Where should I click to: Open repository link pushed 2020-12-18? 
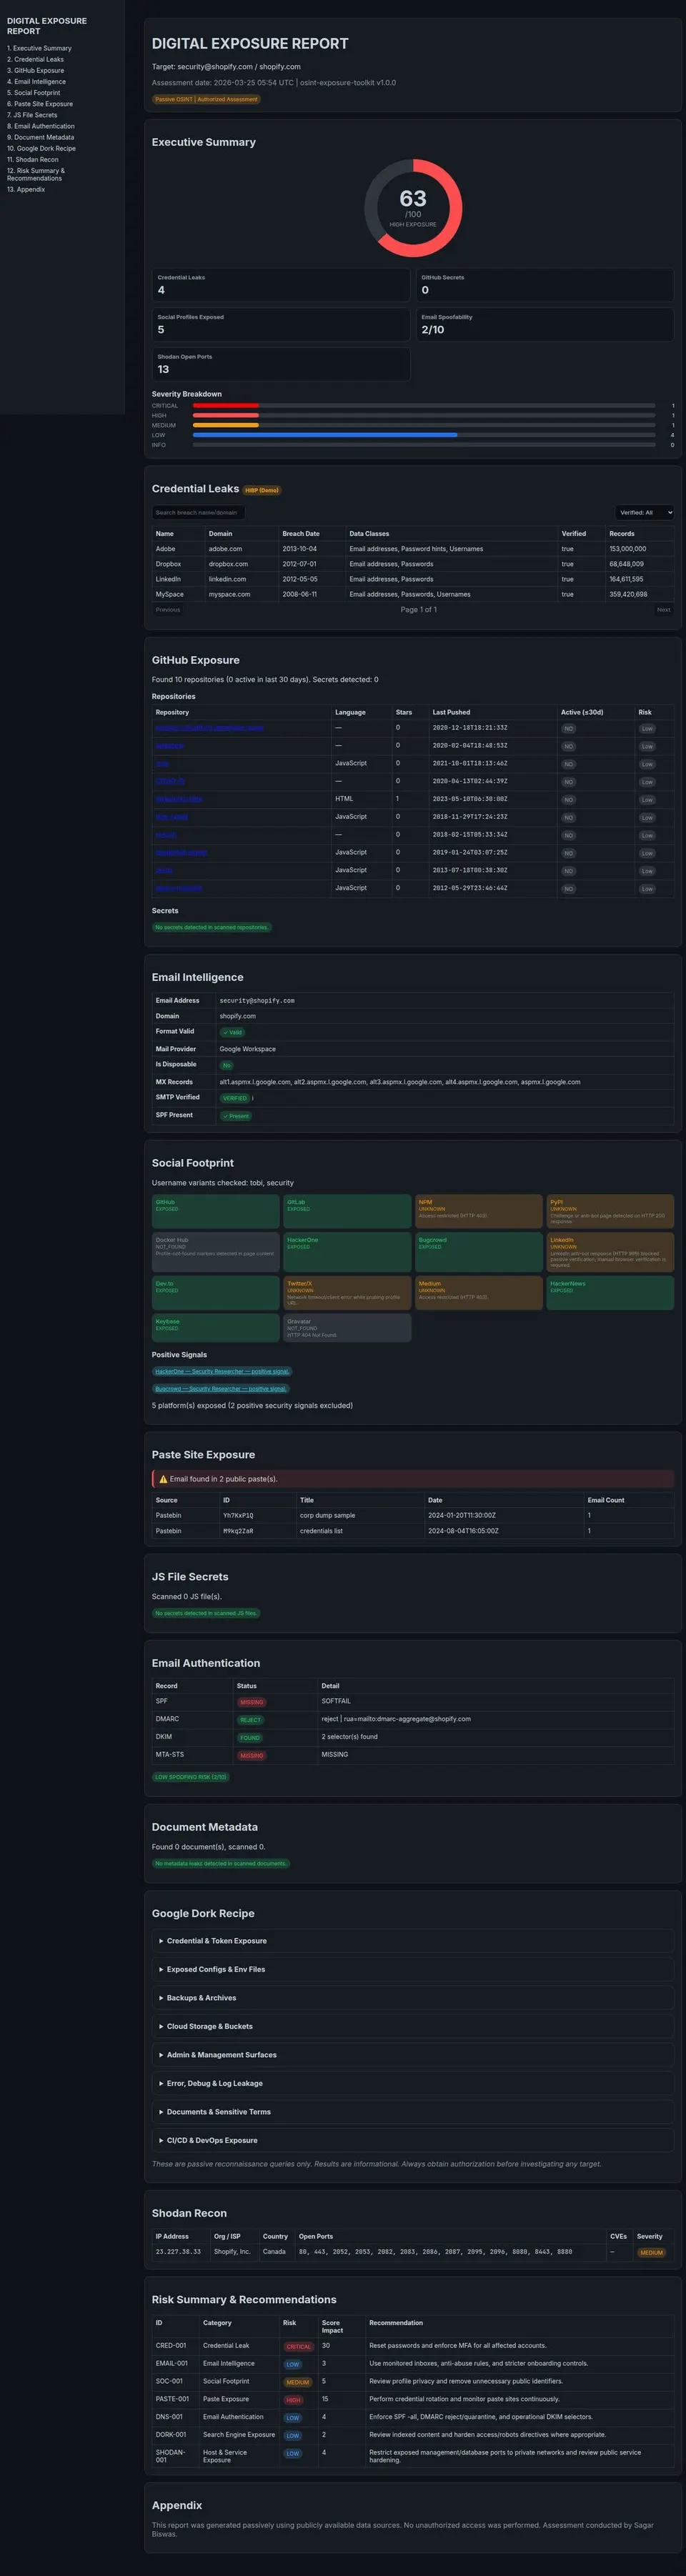click(x=210, y=728)
